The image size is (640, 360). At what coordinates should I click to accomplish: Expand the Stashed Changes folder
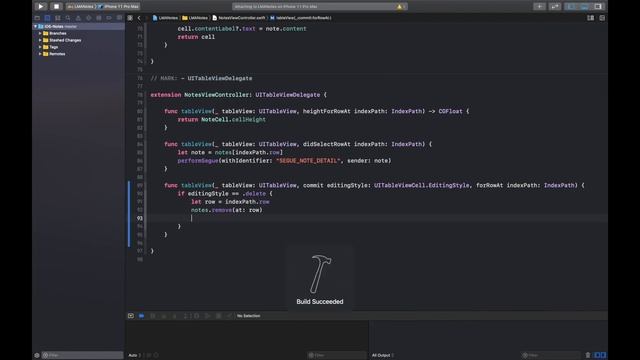pyautogui.click(x=40, y=40)
